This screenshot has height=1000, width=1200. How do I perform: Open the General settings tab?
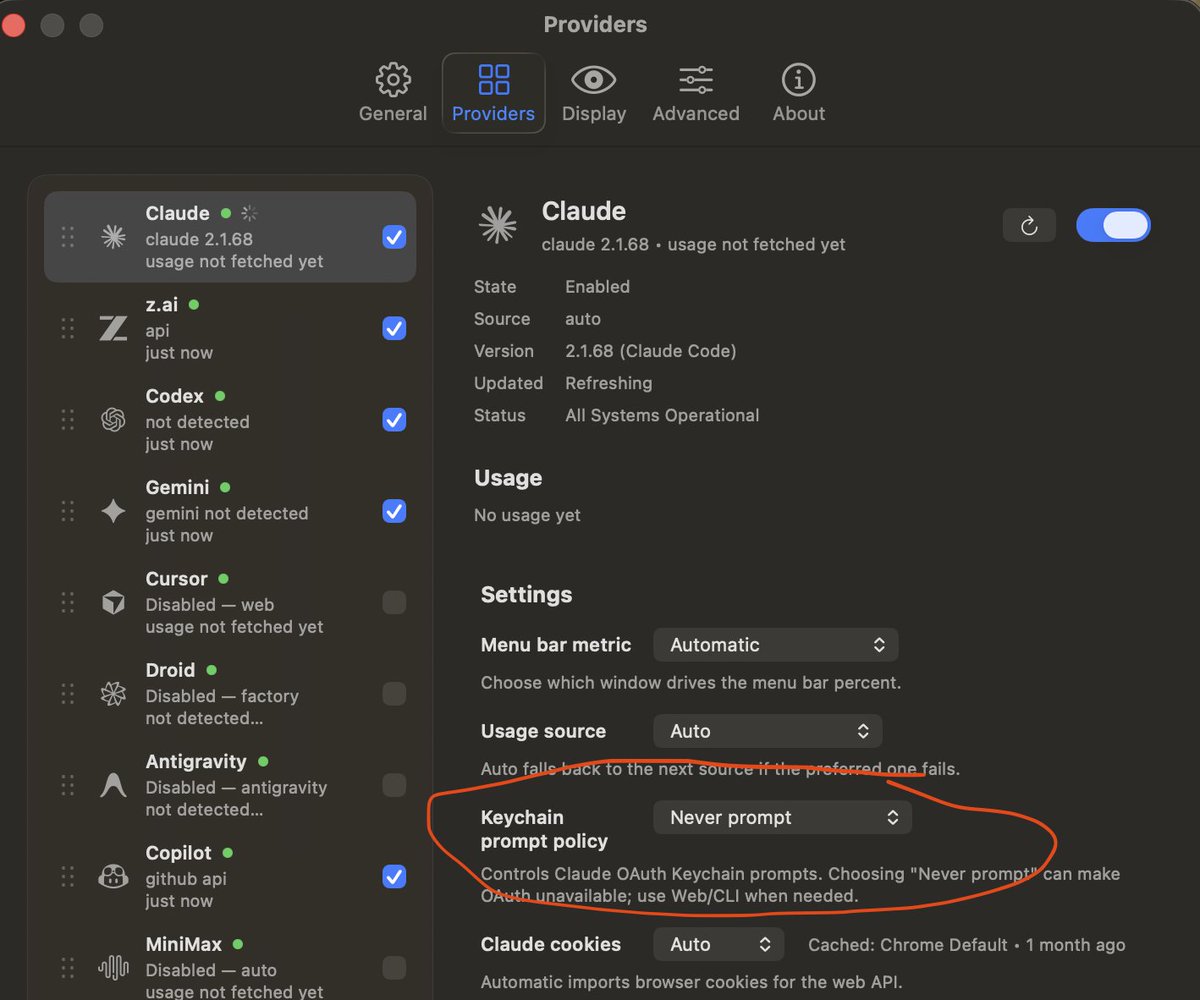(392, 93)
